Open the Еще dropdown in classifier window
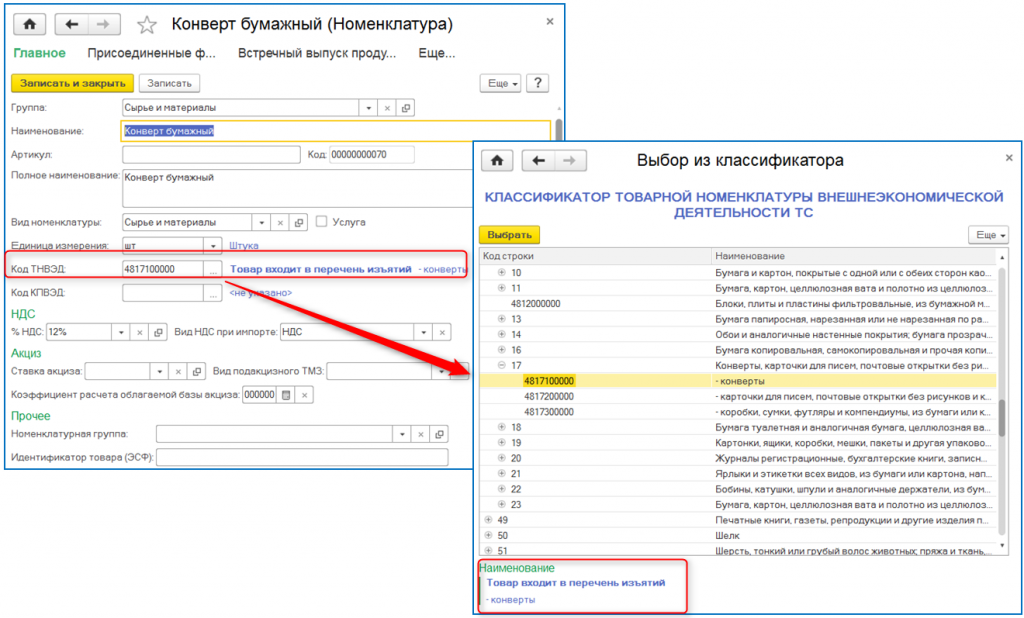The height and width of the screenshot is (618, 1024). pos(989,234)
